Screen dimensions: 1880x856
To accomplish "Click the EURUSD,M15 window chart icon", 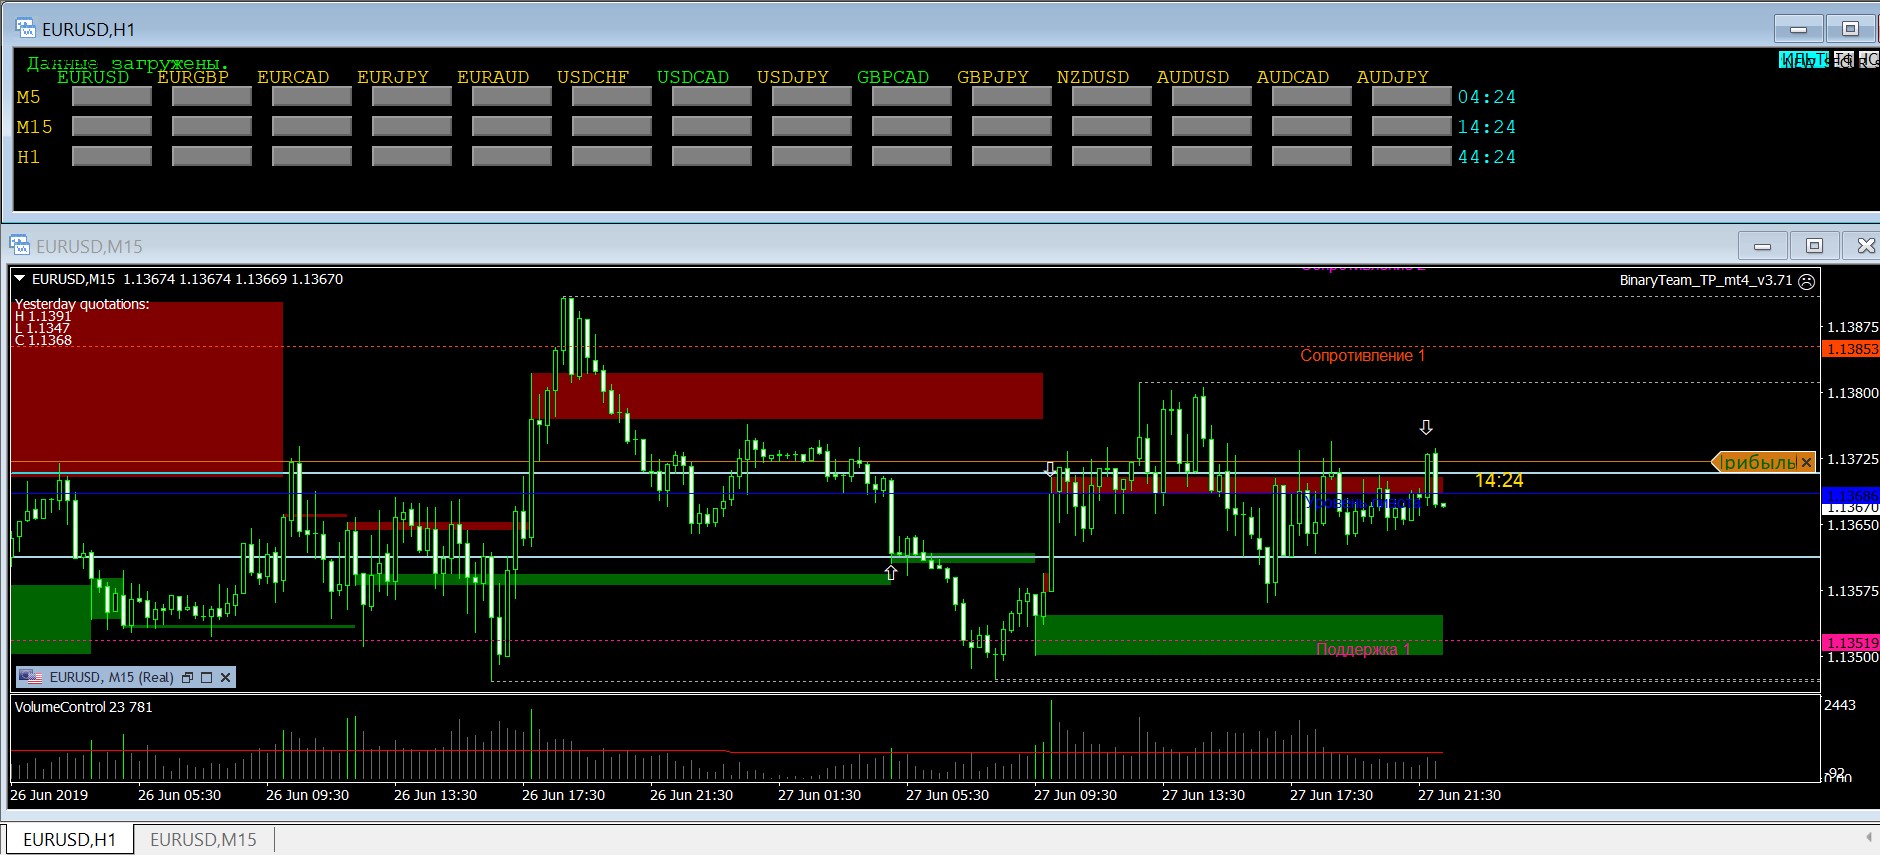I will (19, 245).
